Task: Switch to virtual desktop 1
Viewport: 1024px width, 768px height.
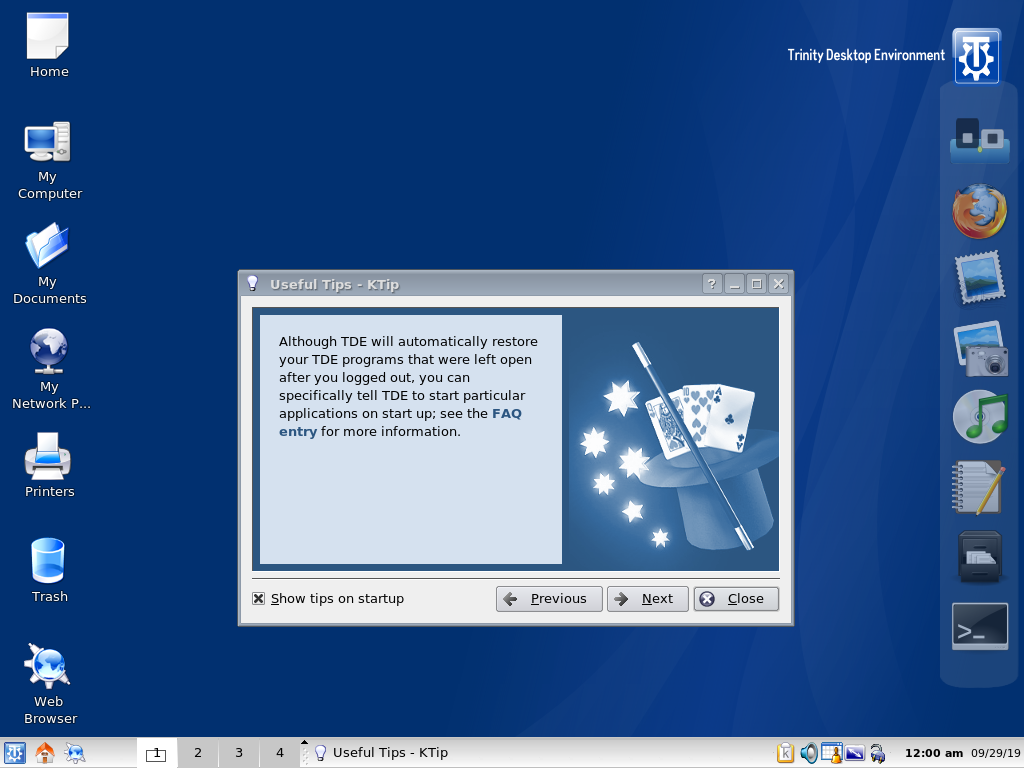Action: [x=156, y=753]
